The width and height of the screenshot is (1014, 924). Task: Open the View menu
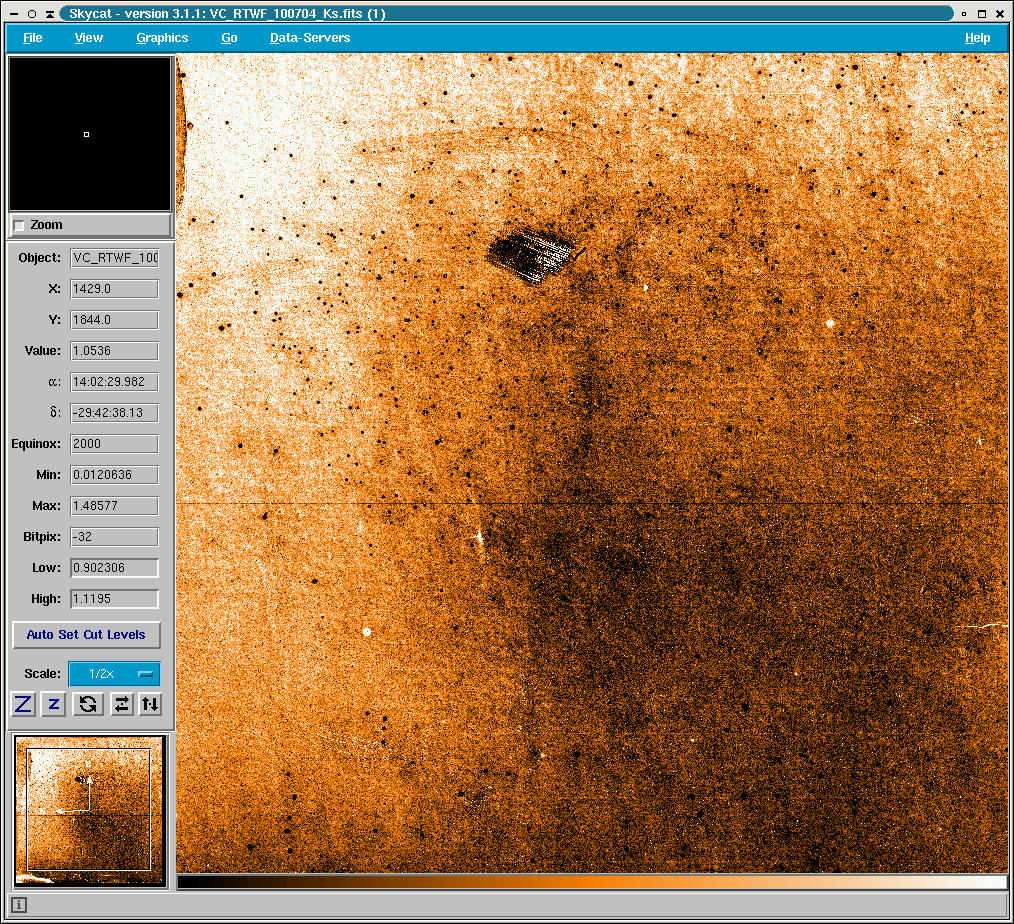click(x=89, y=38)
